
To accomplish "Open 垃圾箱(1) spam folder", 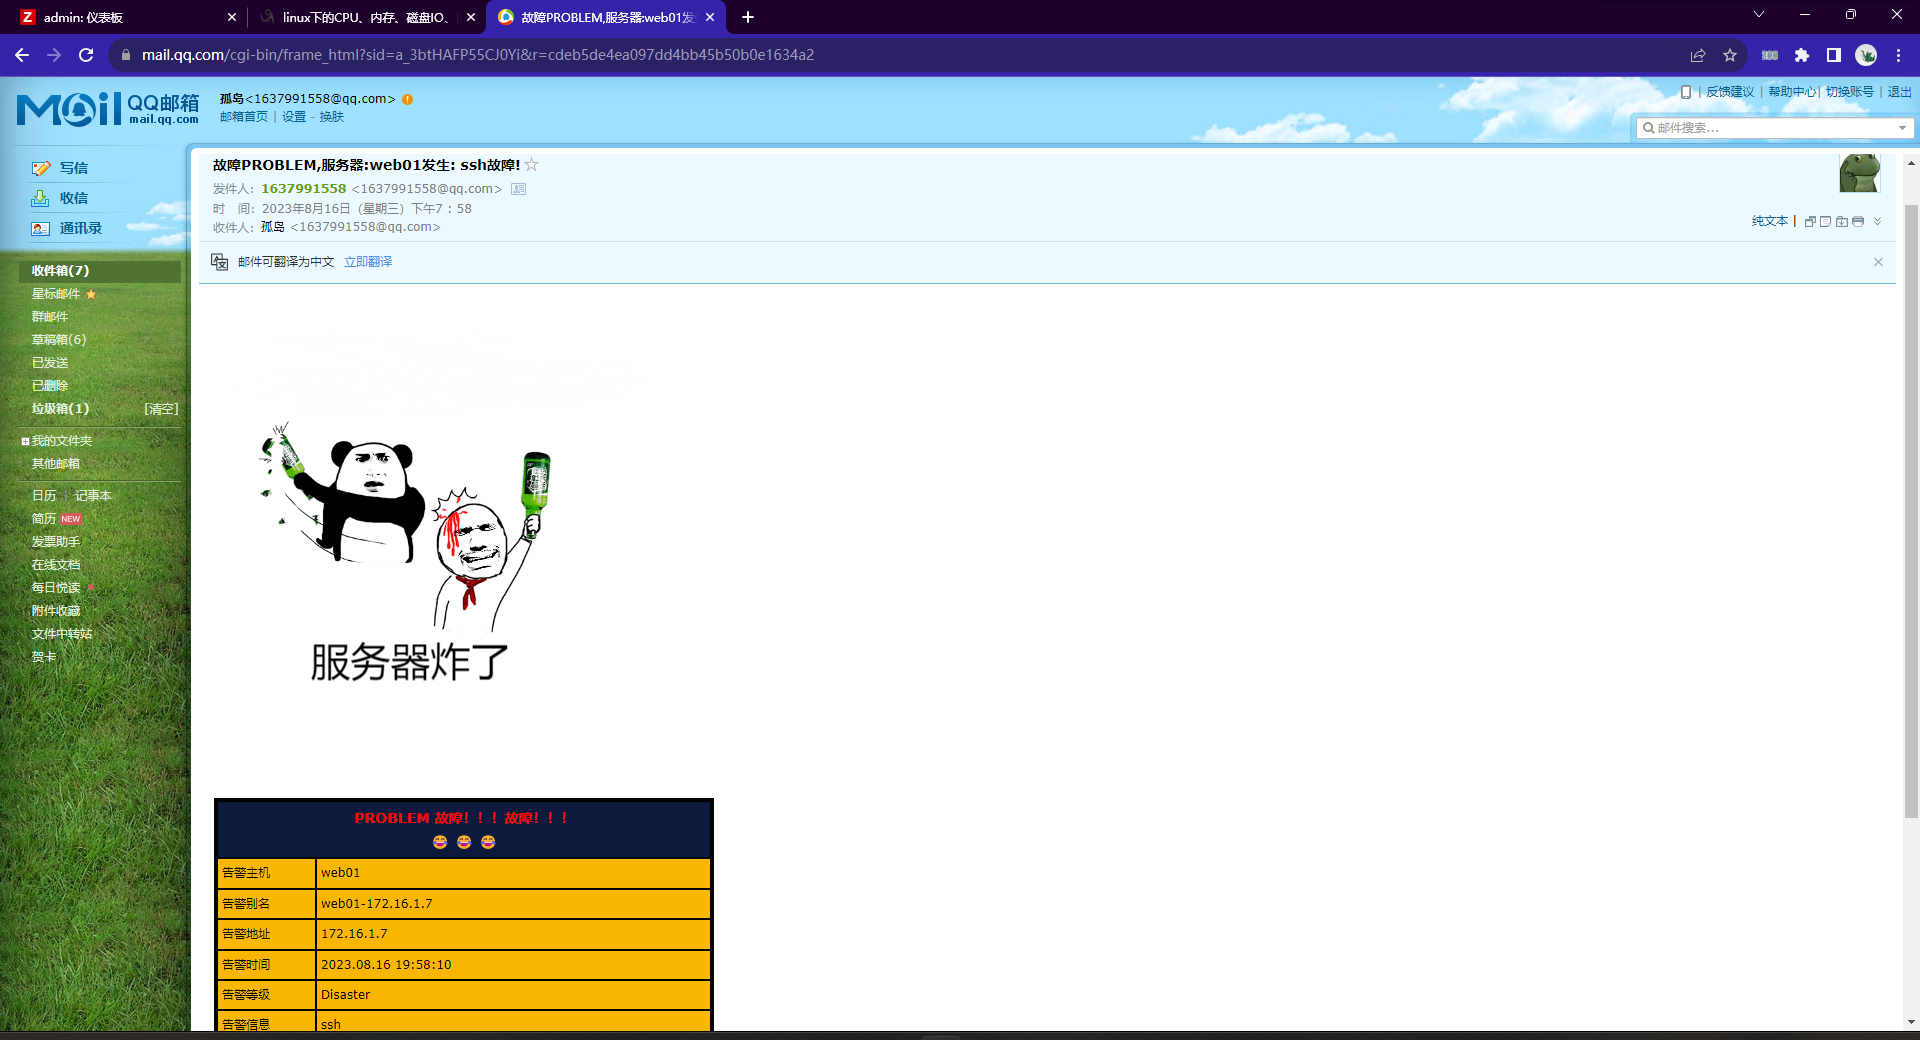I will click(60, 409).
